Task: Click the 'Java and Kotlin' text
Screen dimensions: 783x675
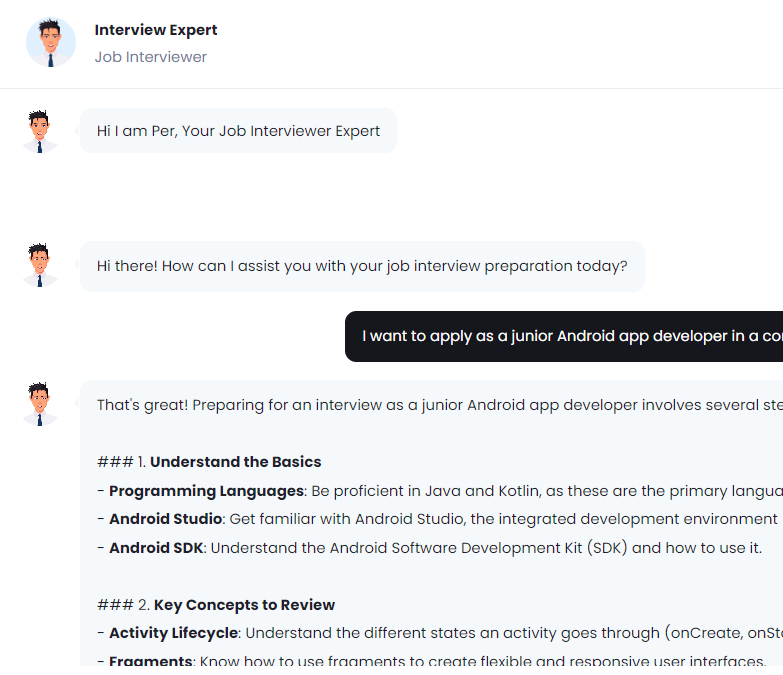Action: 446,491
